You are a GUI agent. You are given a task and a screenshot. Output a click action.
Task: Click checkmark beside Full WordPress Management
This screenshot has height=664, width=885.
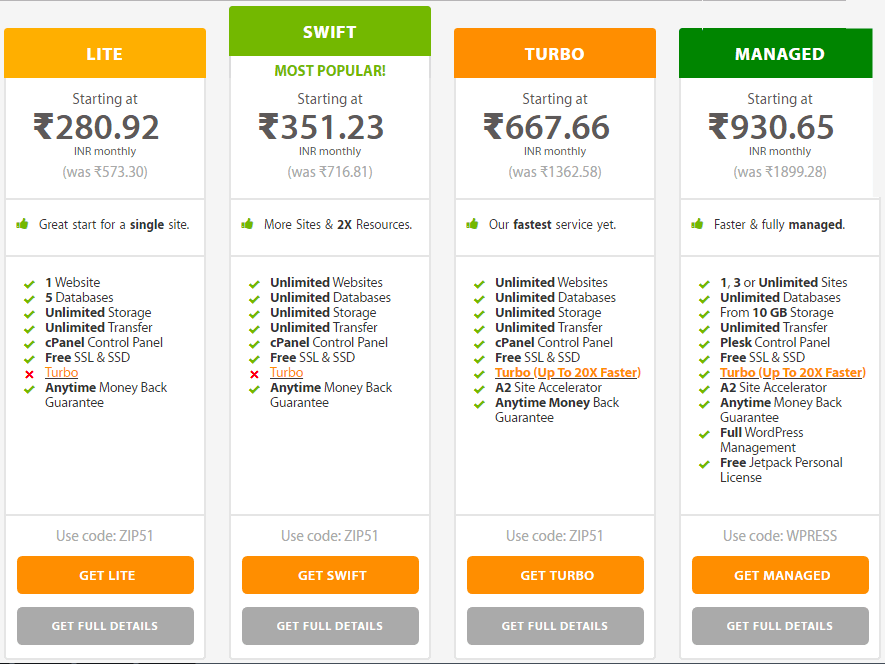[x=705, y=434]
